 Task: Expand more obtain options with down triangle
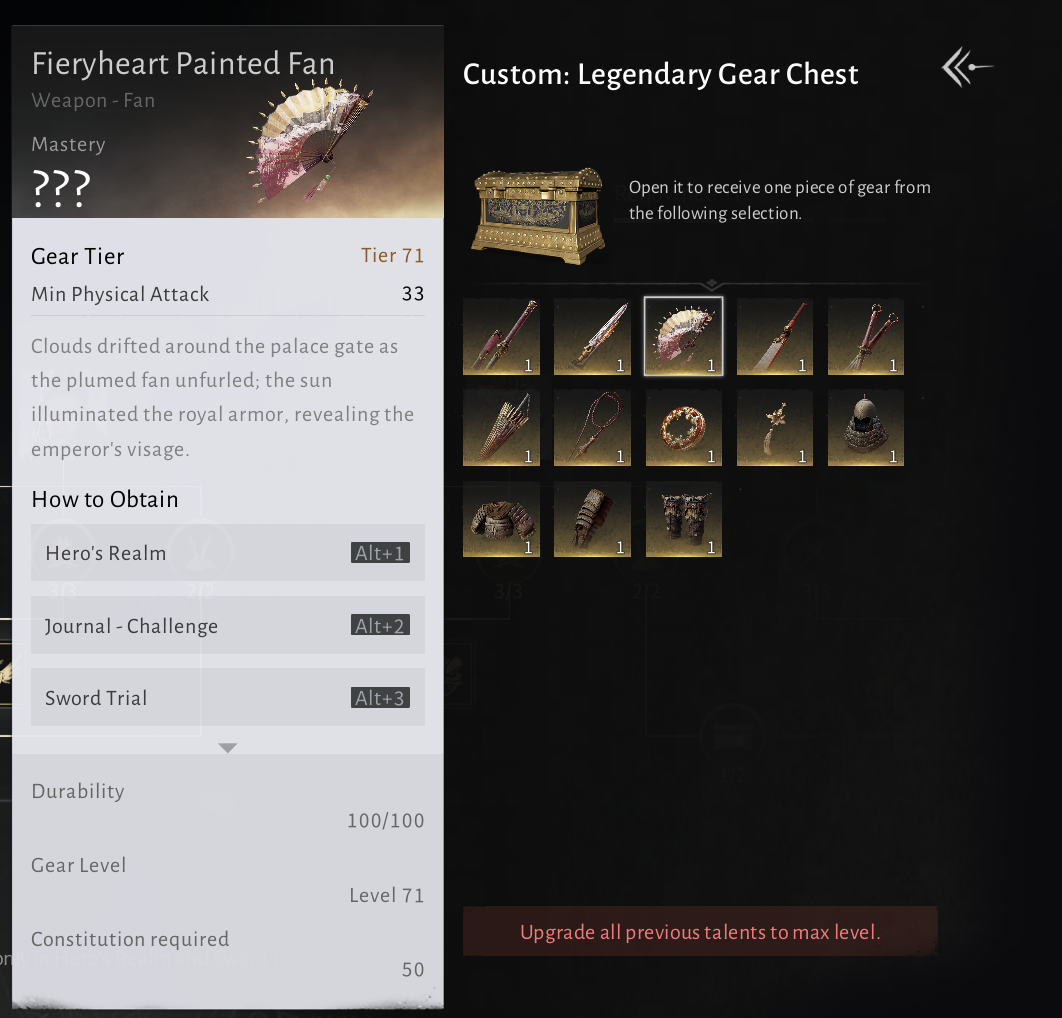tap(228, 748)
